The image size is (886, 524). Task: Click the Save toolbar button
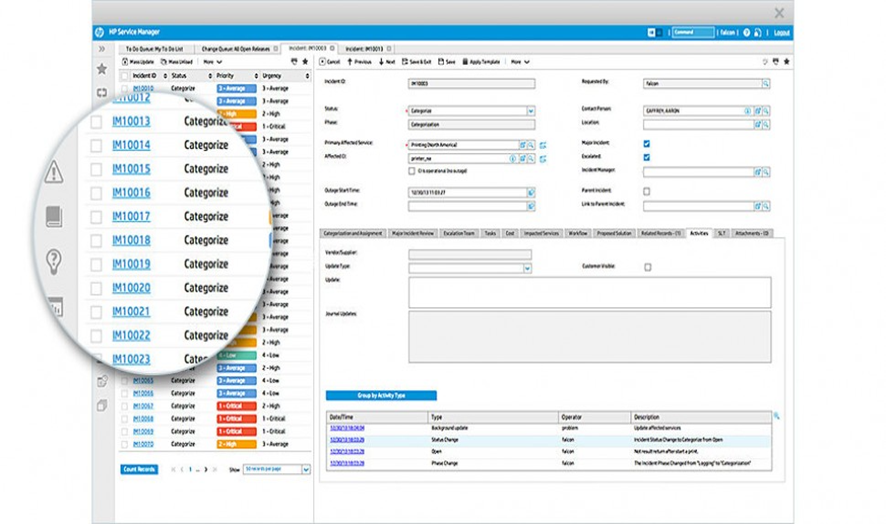pyautogui.click(x=446, y=62)
